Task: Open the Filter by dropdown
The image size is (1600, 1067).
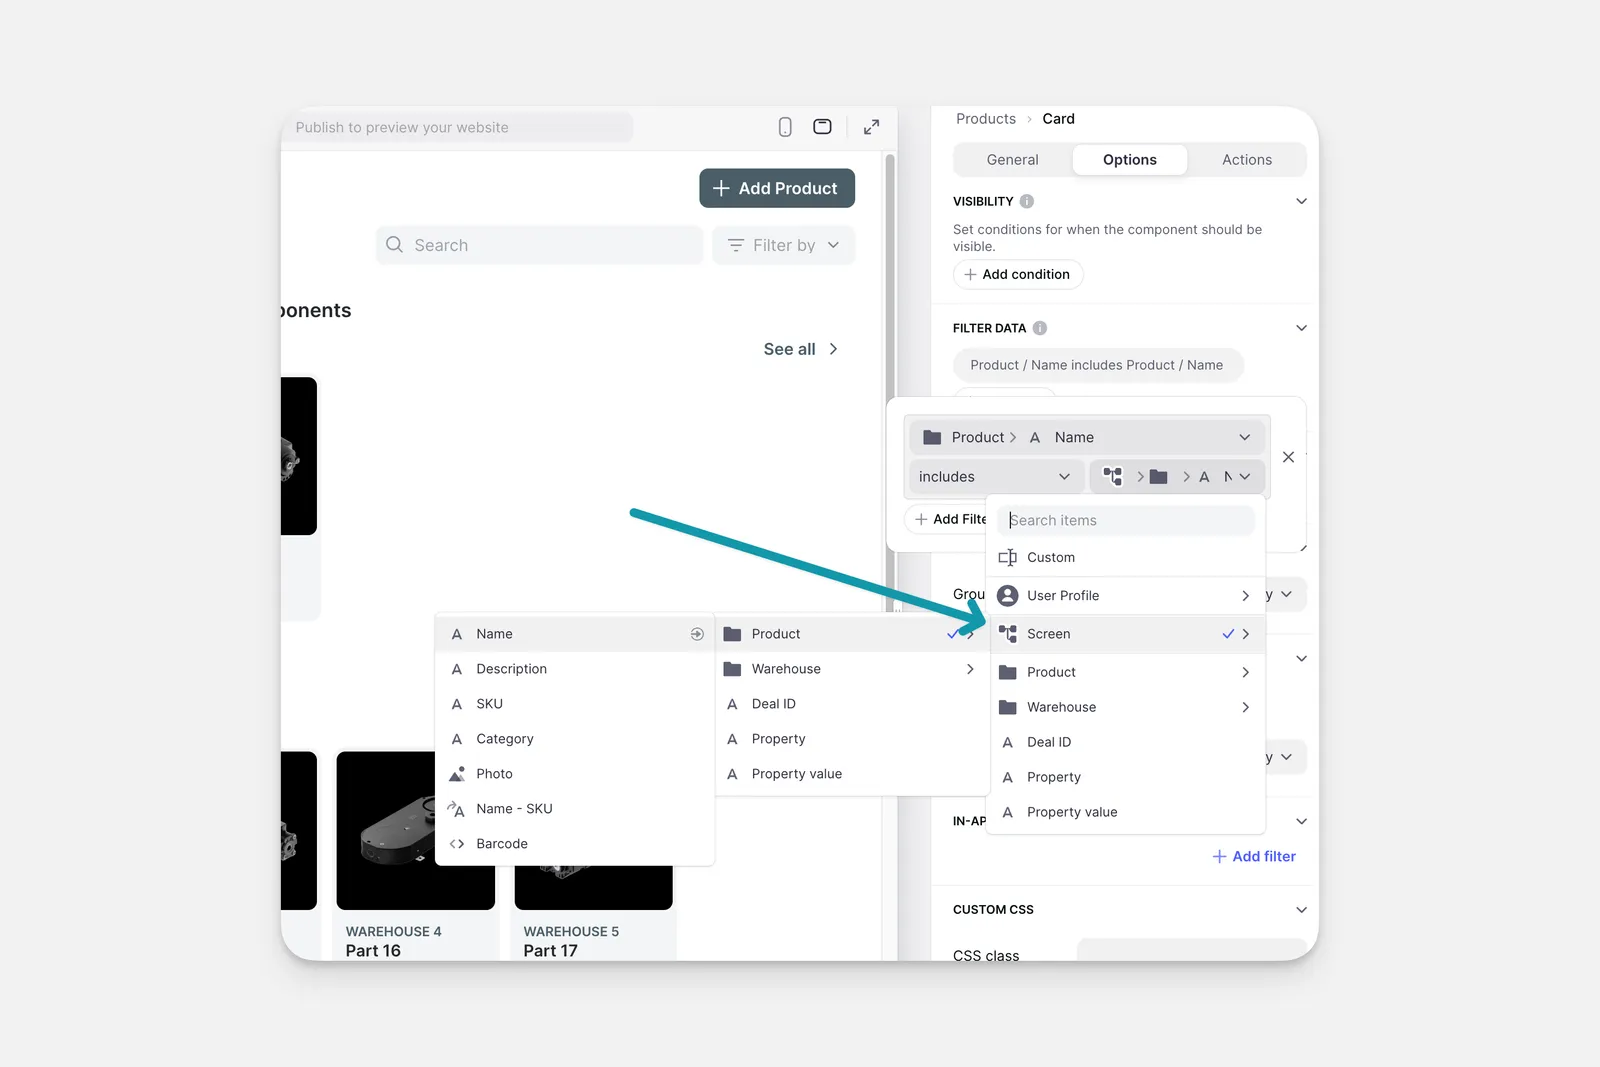Action: pyautogui.click(x=783, y=245)
